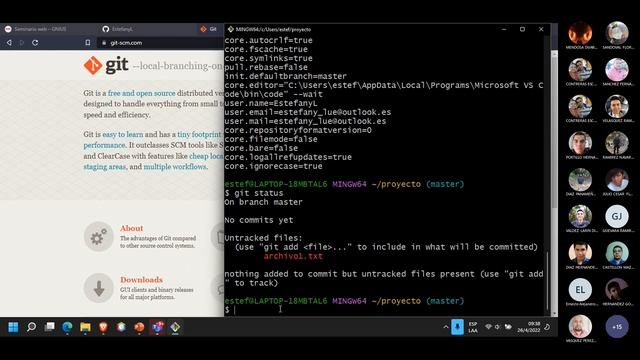
Task: Show the +15 additional participants
Action: click(x=617, y=327)
